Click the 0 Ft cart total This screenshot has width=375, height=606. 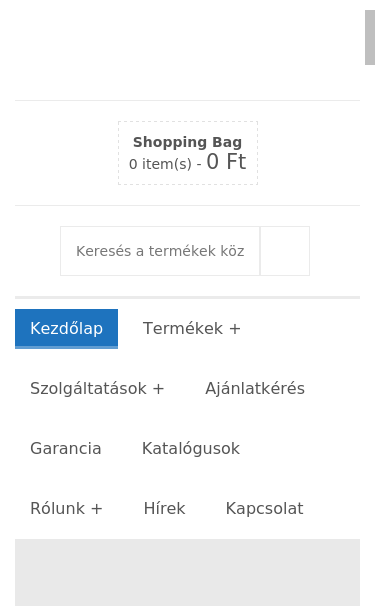[226, 162]
